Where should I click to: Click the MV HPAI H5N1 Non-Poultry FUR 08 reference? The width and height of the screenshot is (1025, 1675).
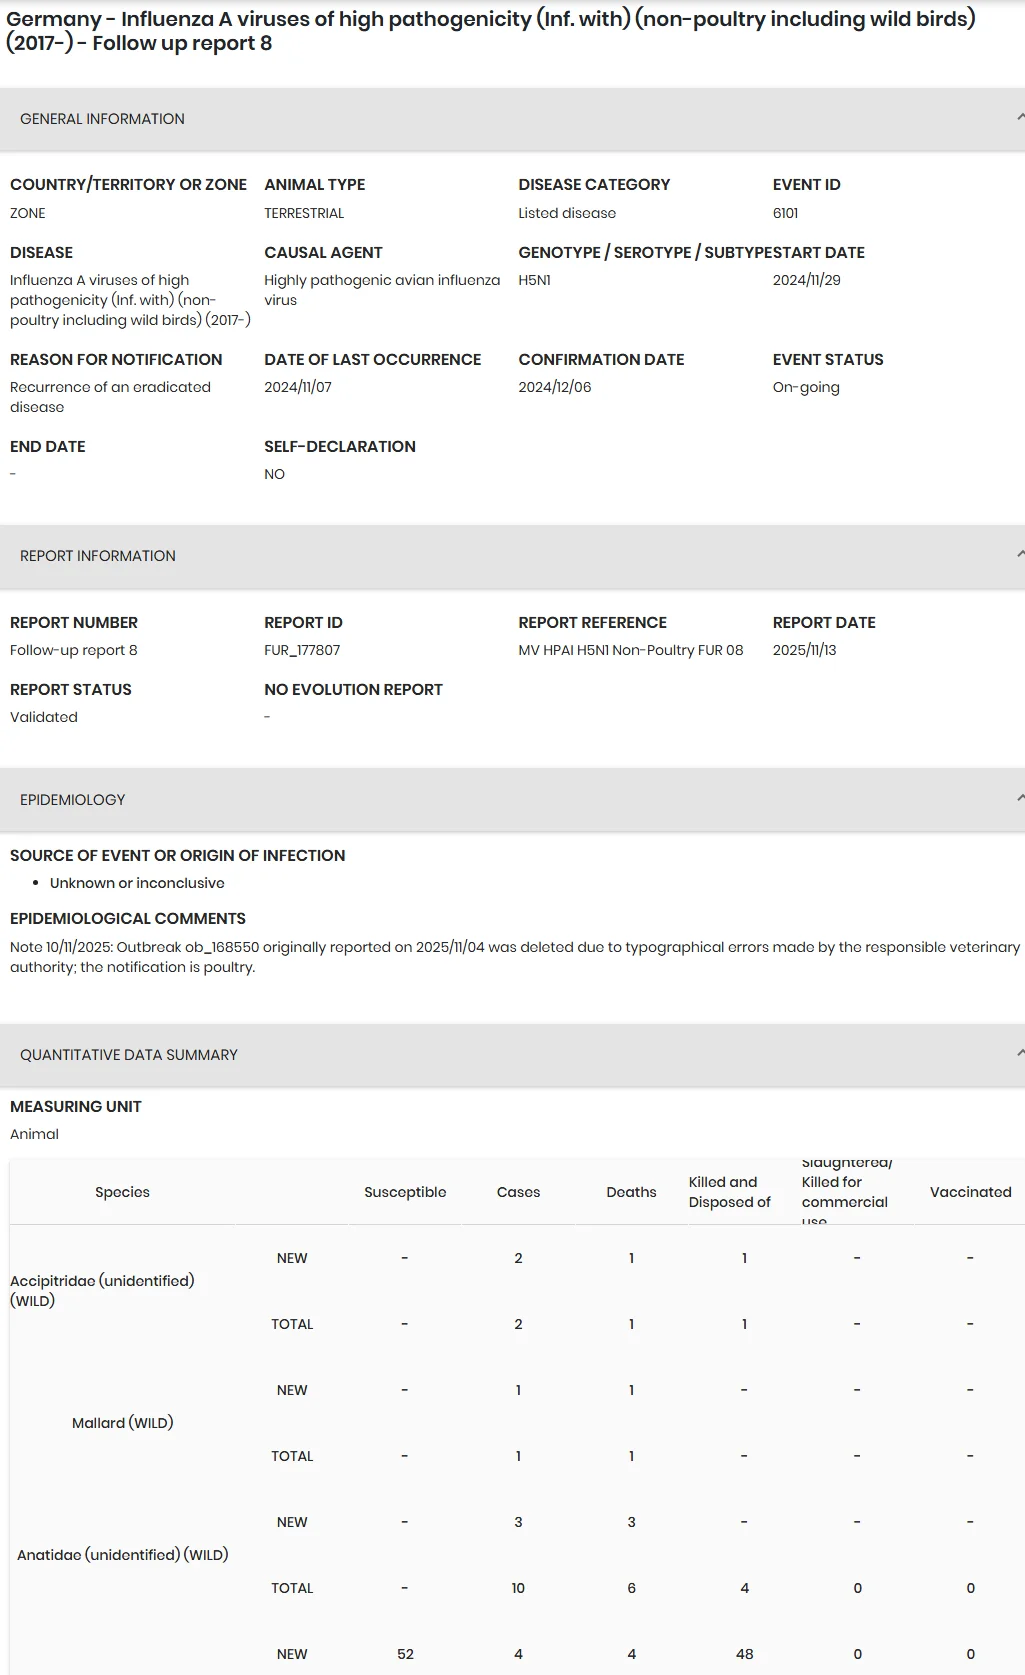tap(631, 650)
